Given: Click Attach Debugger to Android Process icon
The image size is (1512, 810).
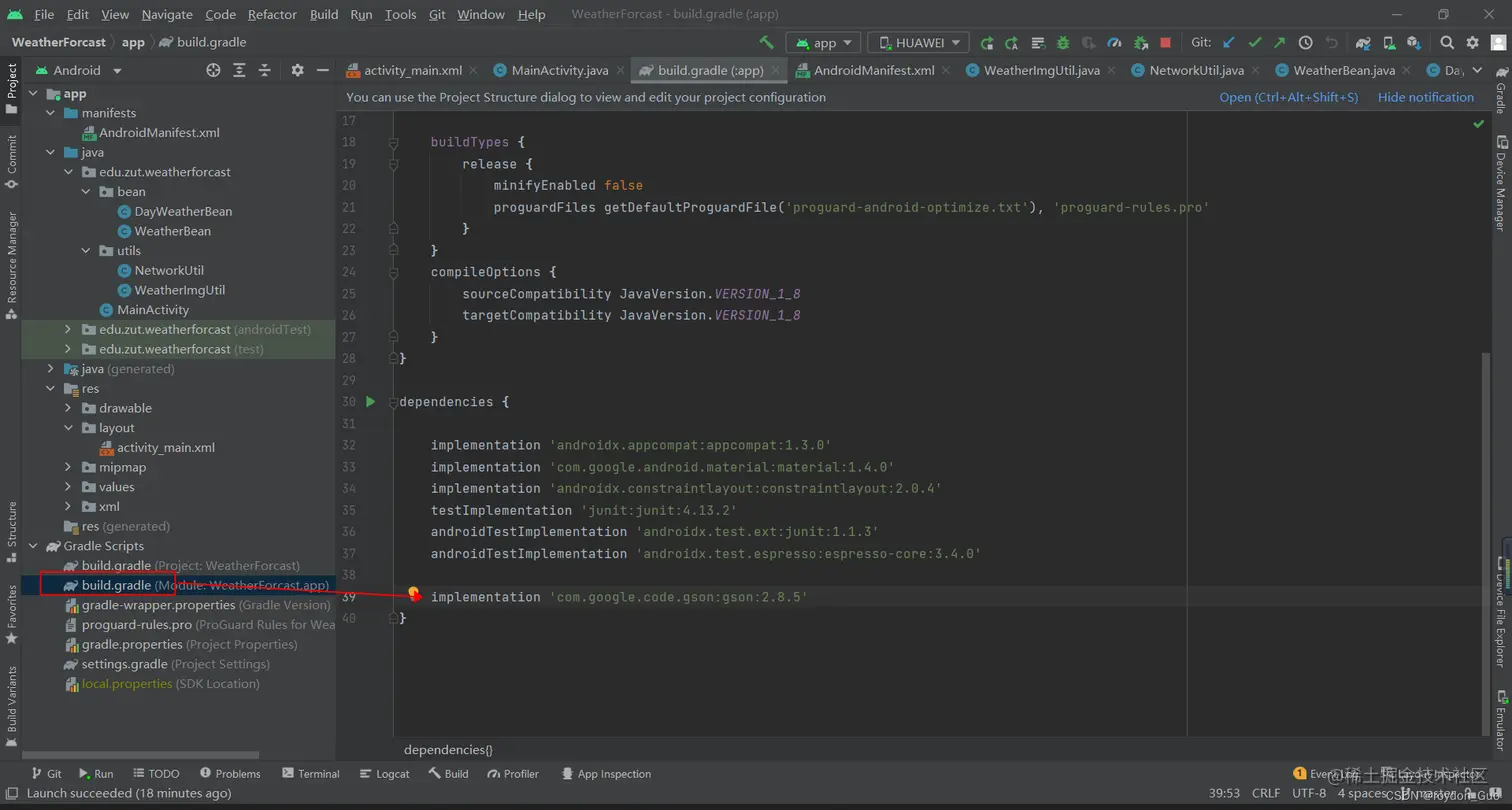Looking at the screenshot, I should click(1140, 43).
